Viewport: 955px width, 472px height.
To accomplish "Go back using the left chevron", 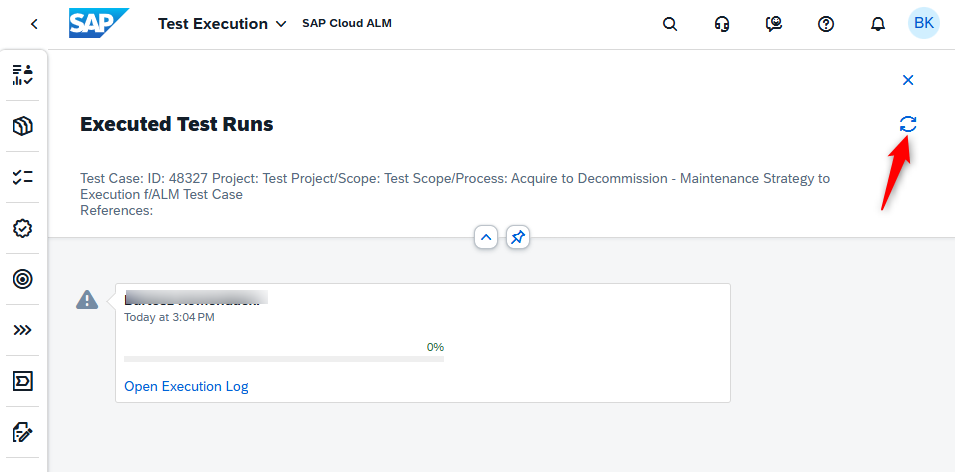I will 34,24.
